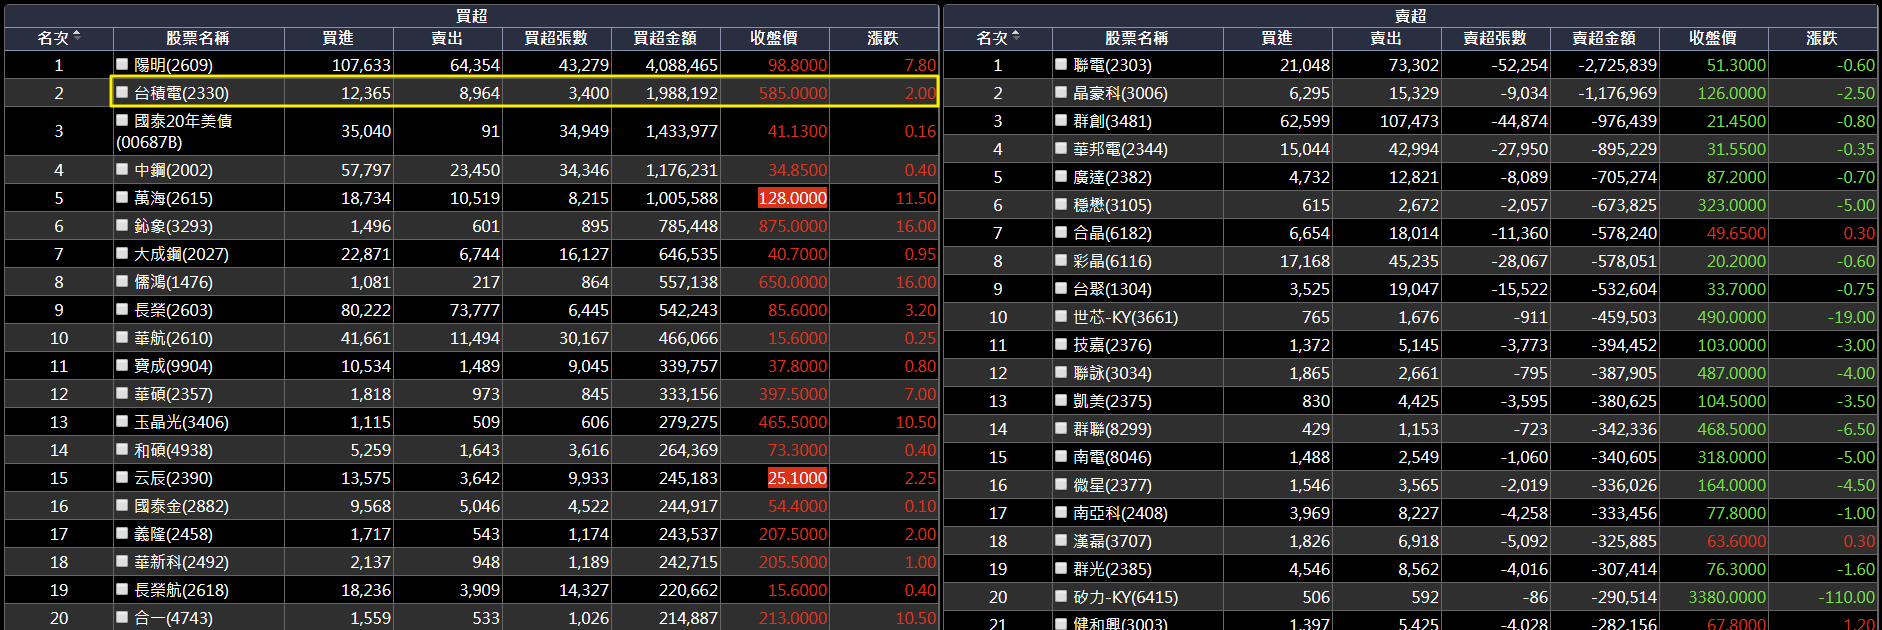Open stock 台聚(1304)
1882x630 pixels.
[1113, 289]
